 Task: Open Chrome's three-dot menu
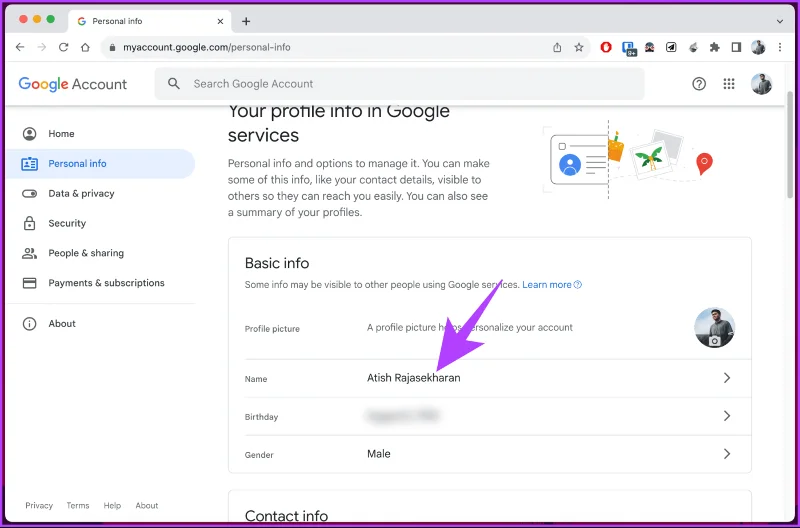pos(780,47)
